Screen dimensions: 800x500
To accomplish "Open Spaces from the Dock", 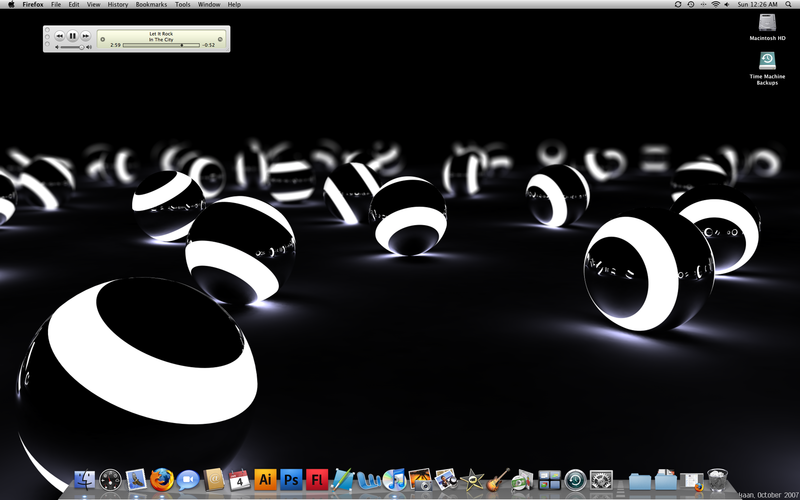I will 549,480.
